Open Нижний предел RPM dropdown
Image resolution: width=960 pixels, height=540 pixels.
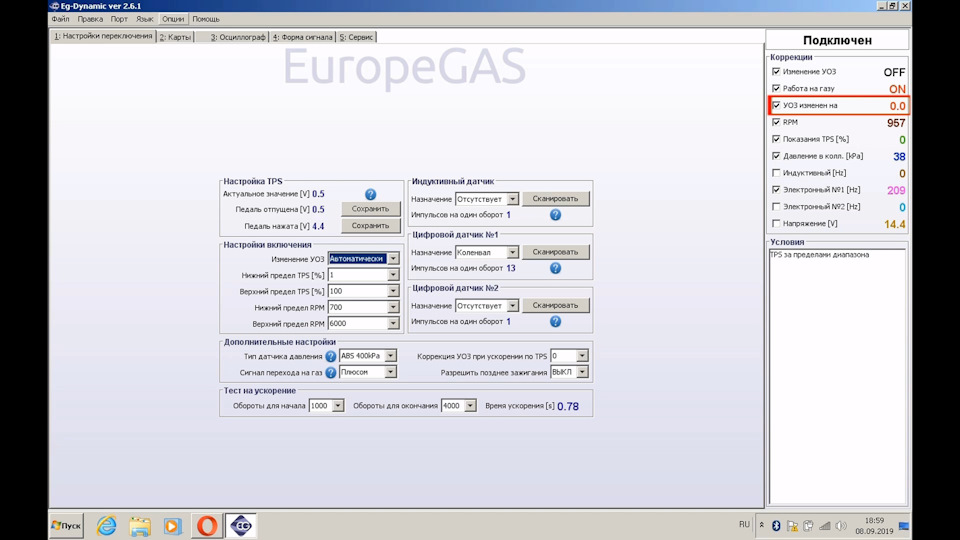[393, 307]
